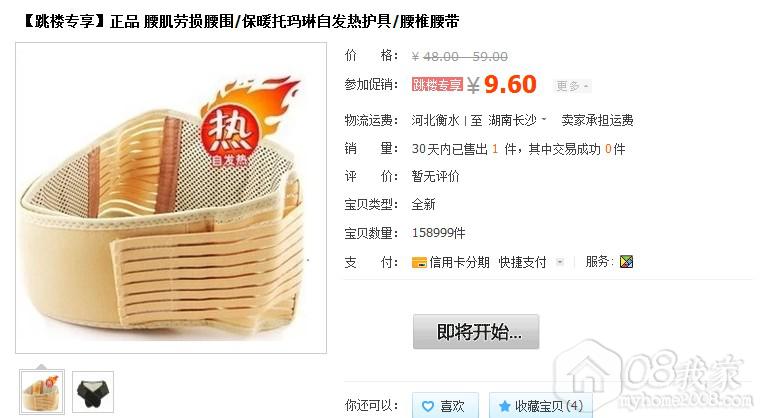The image size is (760, 418).
Task: Open the 湖南长沙 destination dropdown
Action: pos(517,120)
